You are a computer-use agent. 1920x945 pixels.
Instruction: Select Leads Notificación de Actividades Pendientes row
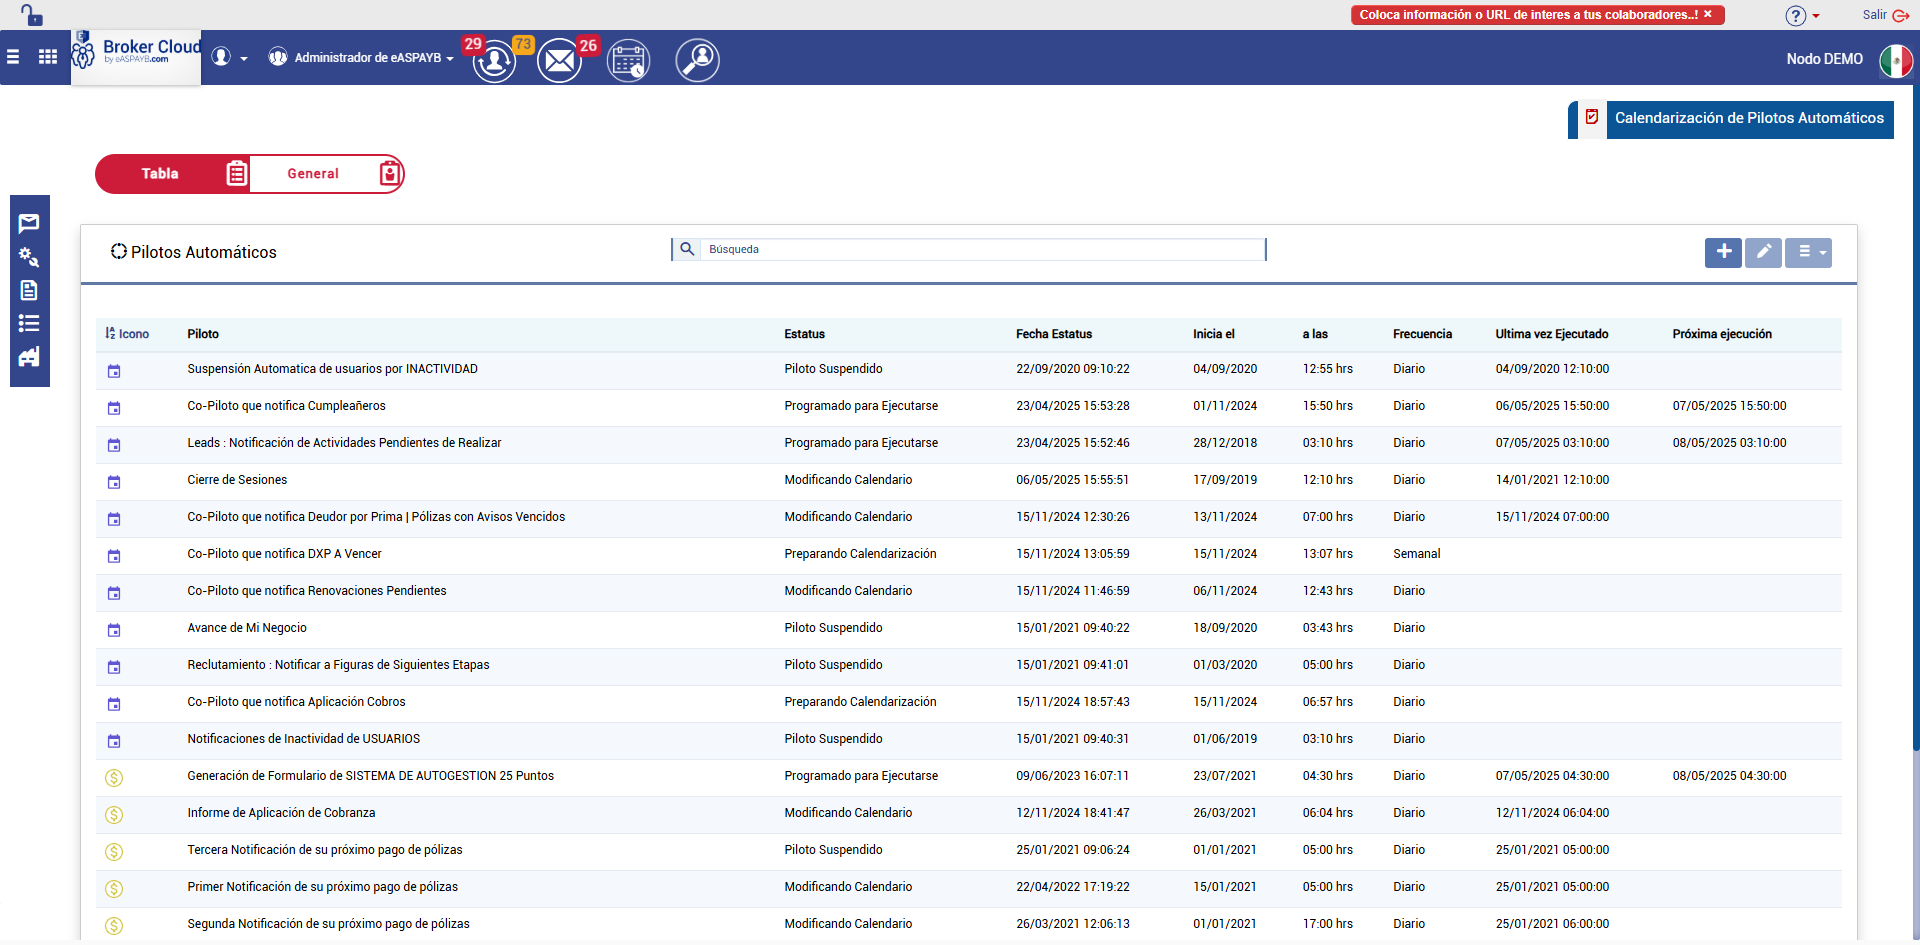(969, 444)
